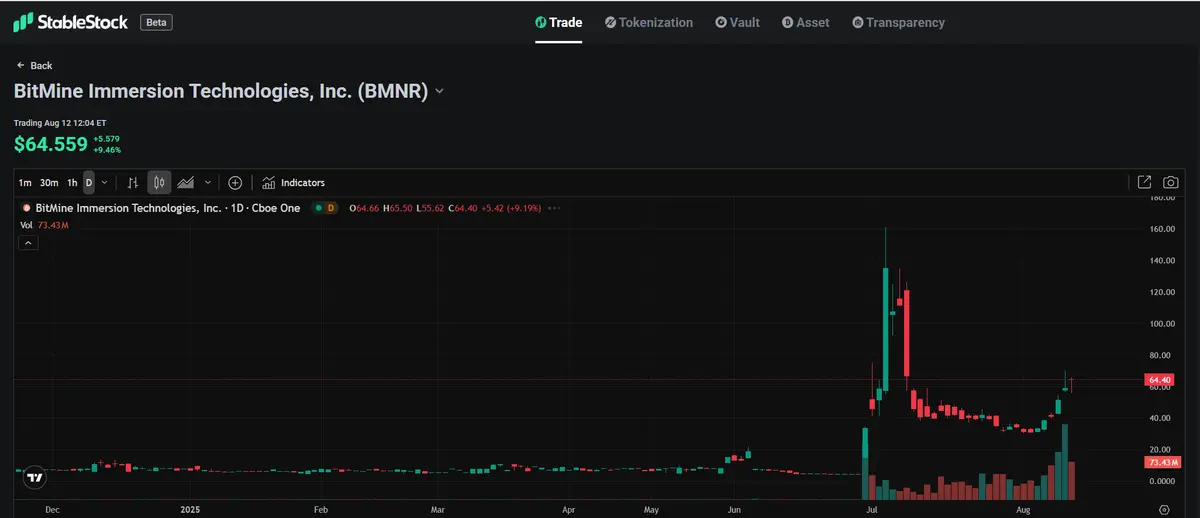Expand the timeframe interval dropdown

105,183
